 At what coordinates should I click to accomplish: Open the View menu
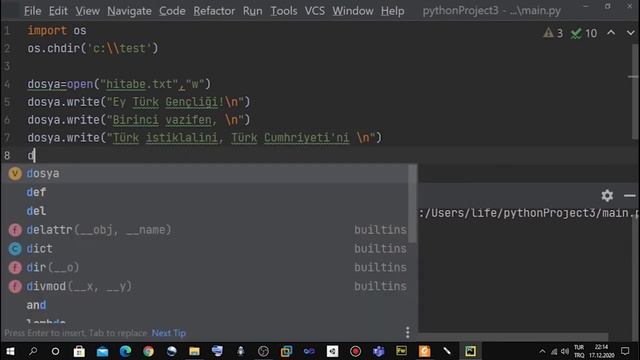[87, 11]
